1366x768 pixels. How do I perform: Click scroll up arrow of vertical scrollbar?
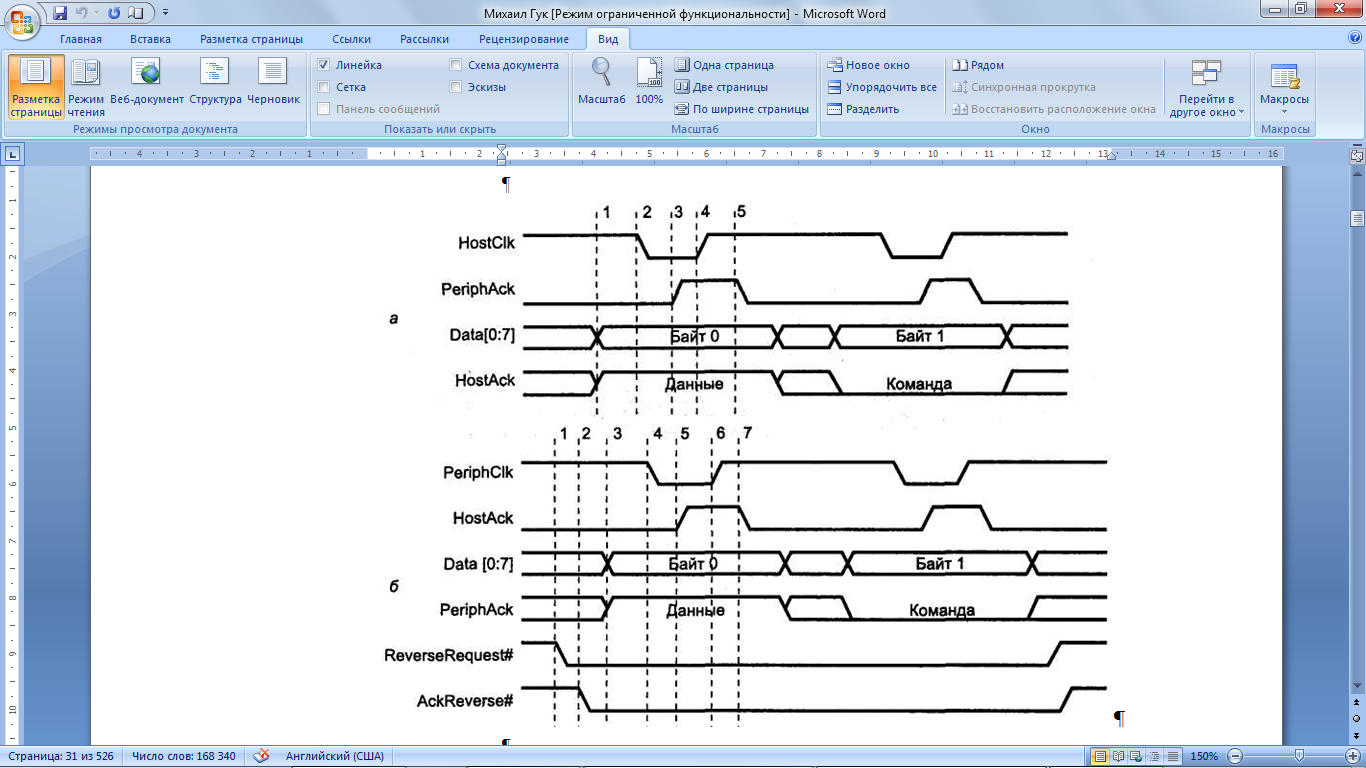tap(1357, 172)
